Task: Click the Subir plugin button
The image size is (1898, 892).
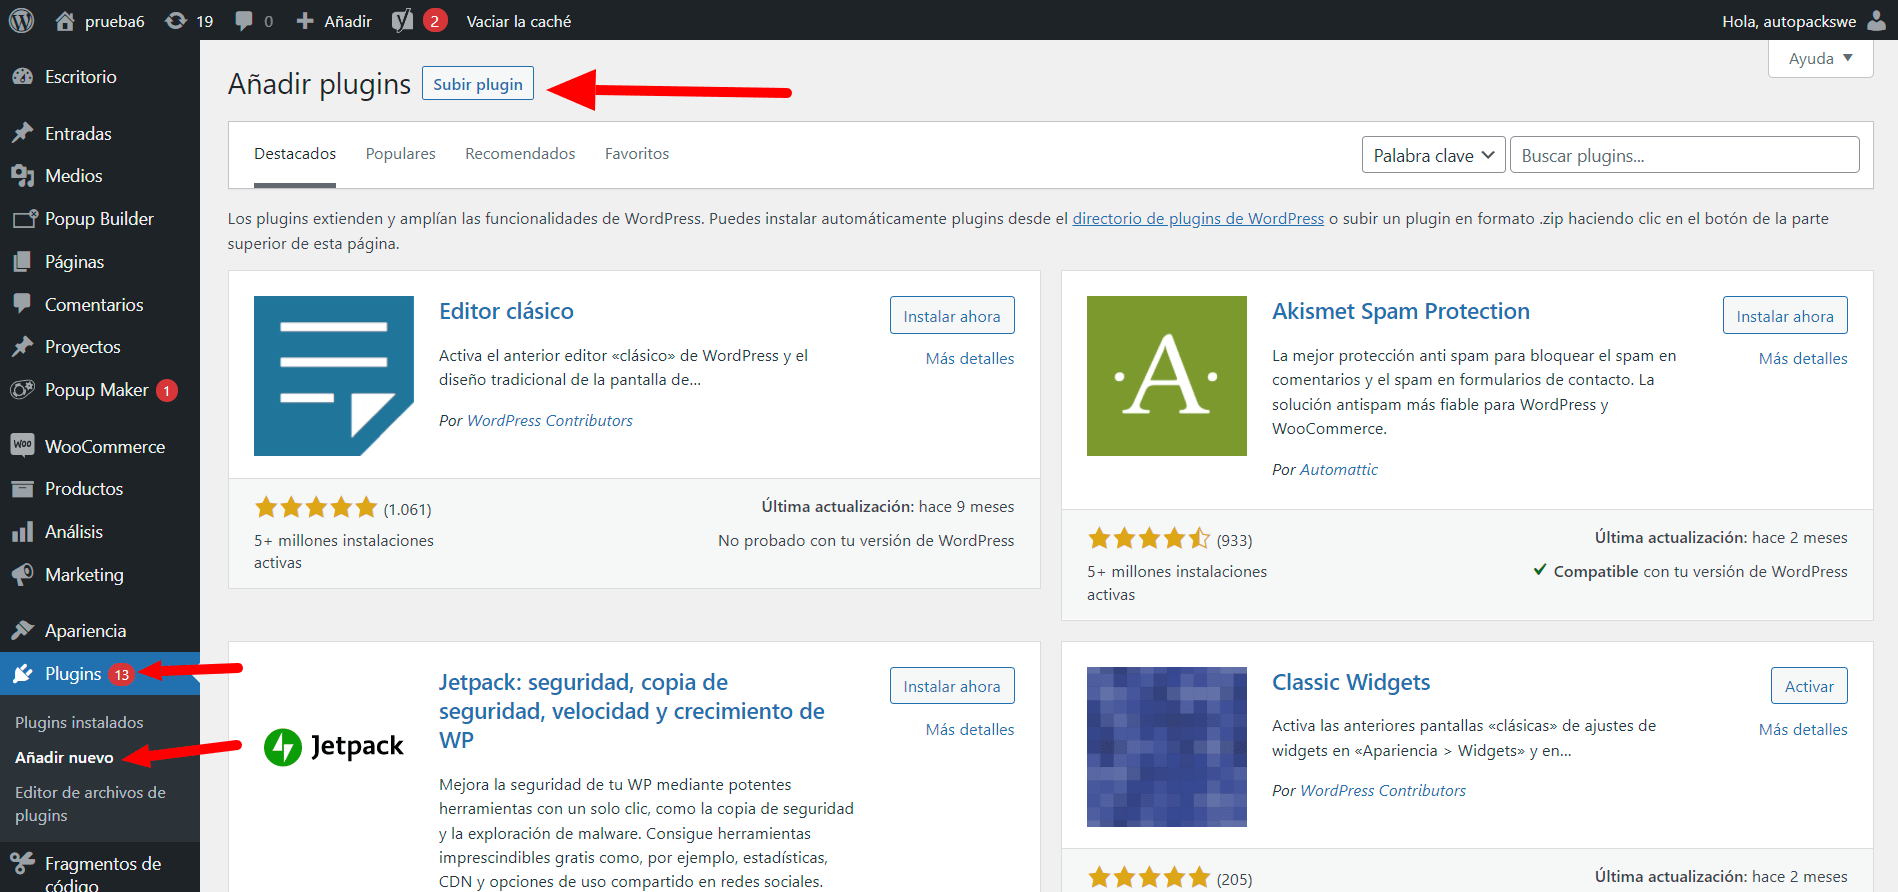Action: [x=478, y=84]
